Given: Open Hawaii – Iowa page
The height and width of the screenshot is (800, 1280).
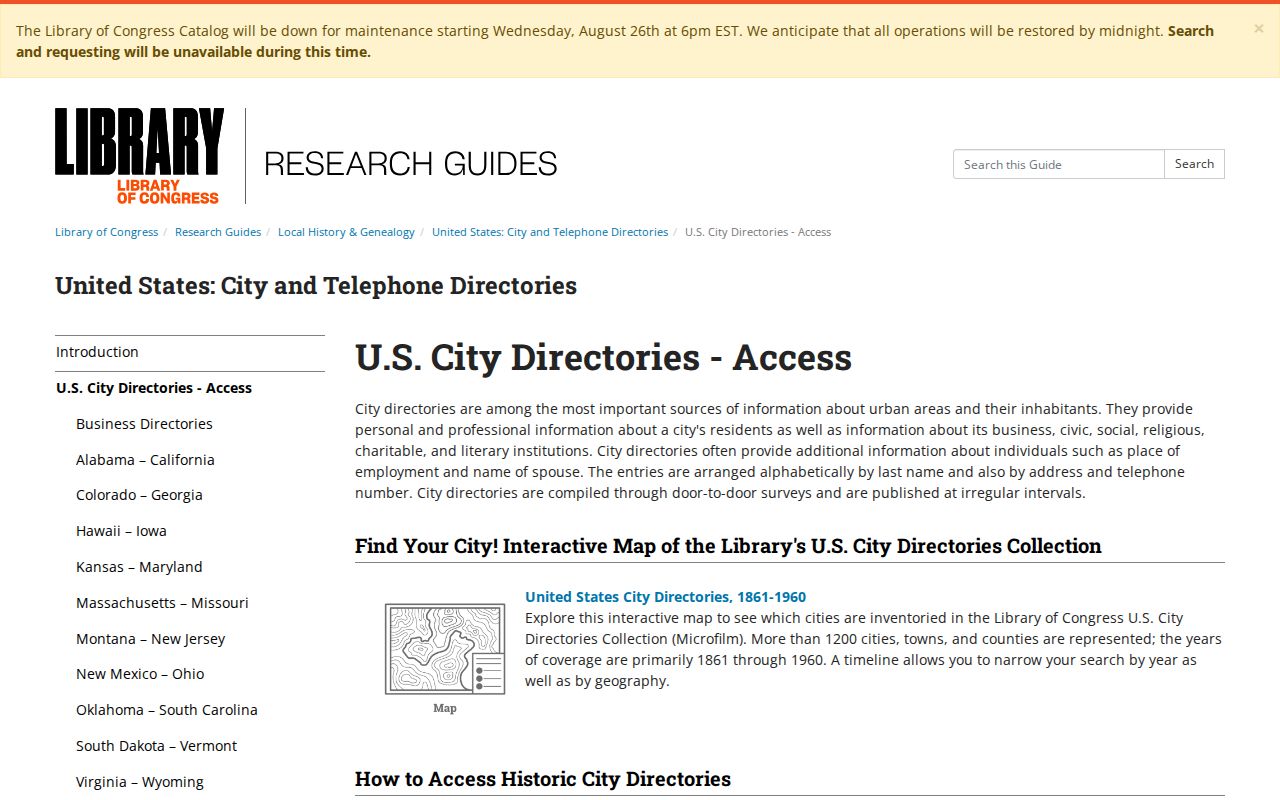Looking at the screenshot, I should tap(121, 531).
